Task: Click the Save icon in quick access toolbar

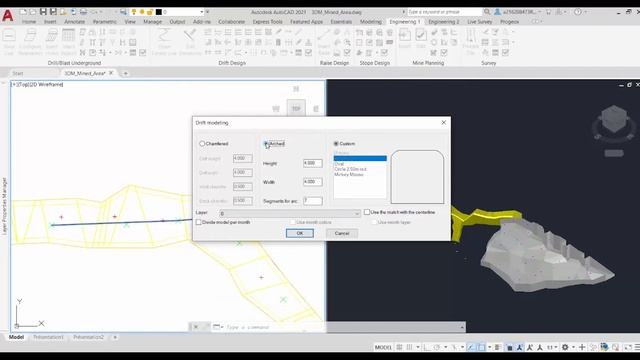Action: (x=43, y=12)
